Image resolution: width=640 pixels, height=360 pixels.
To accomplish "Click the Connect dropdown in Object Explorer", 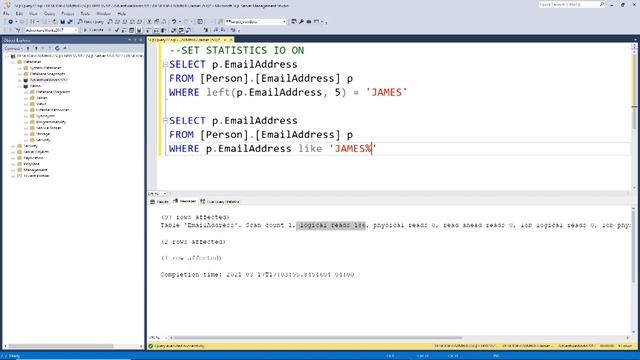I will click(x=12, y=48).
